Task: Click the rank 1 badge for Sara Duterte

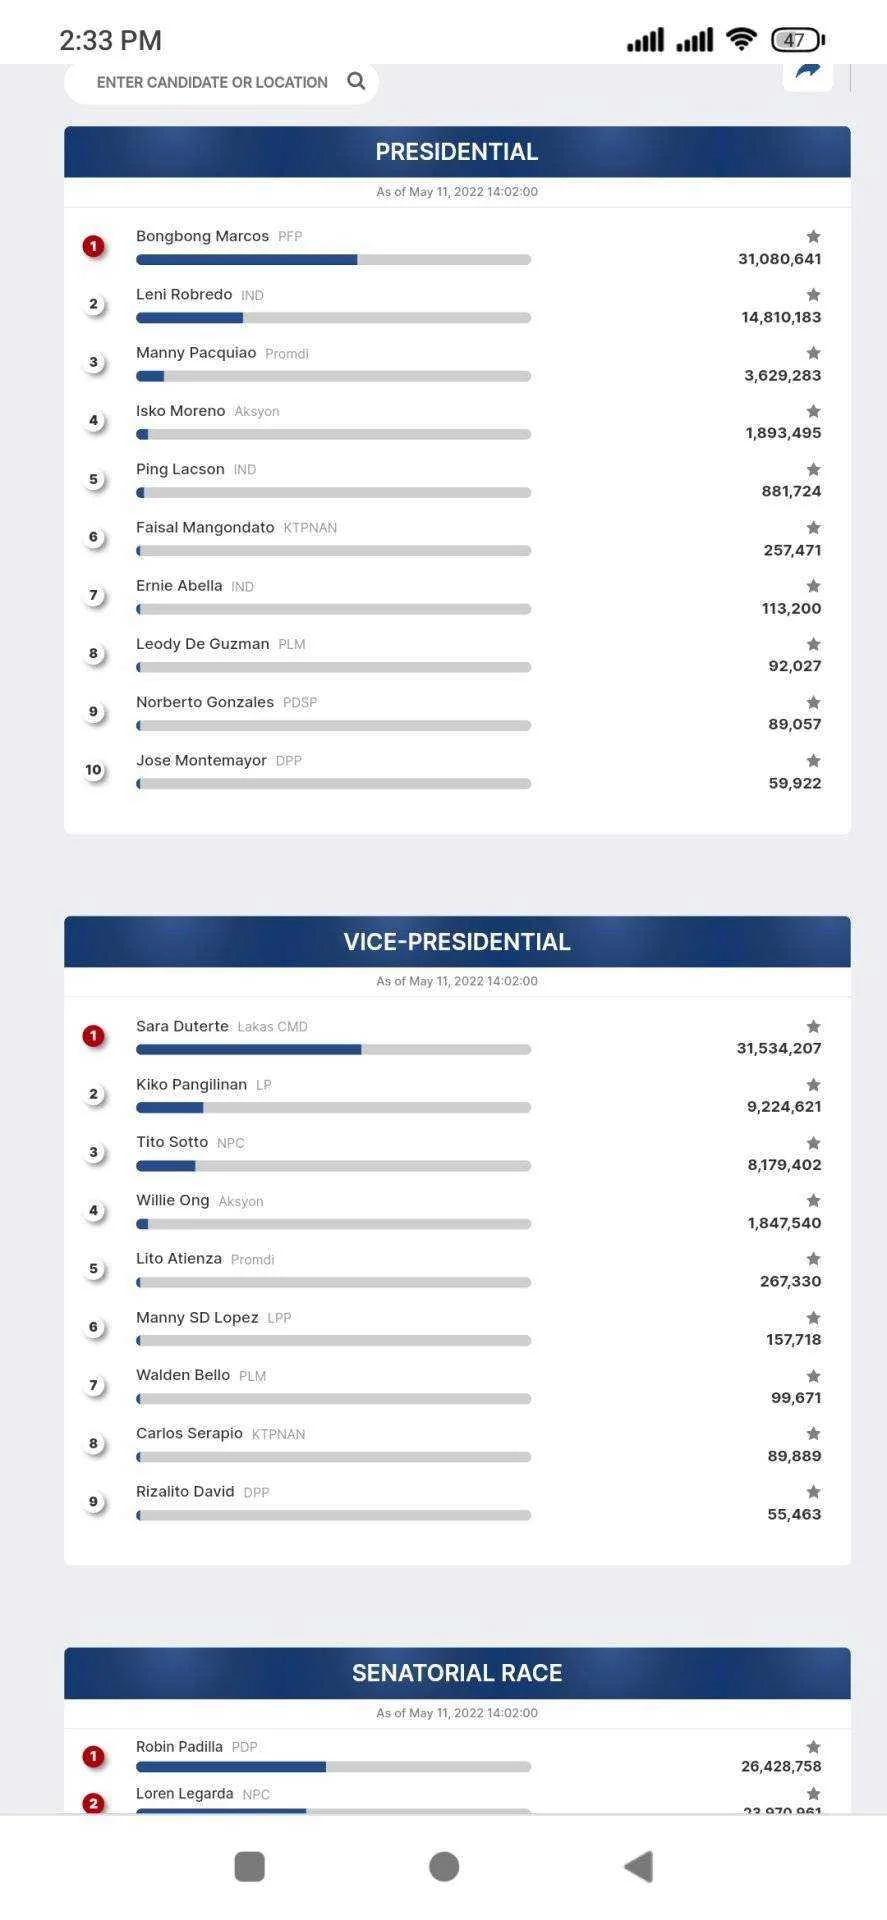Action: (x=94, y=1036)
